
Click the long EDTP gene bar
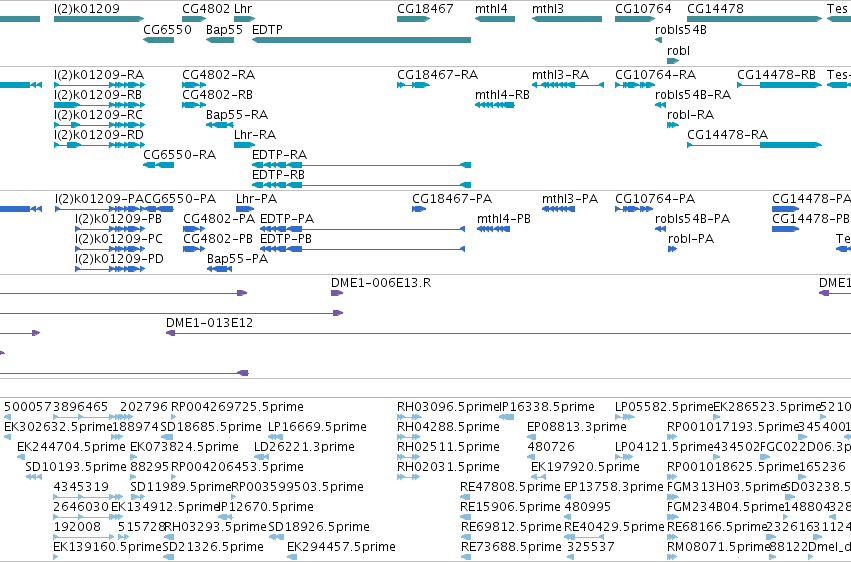tap(361, 40)
